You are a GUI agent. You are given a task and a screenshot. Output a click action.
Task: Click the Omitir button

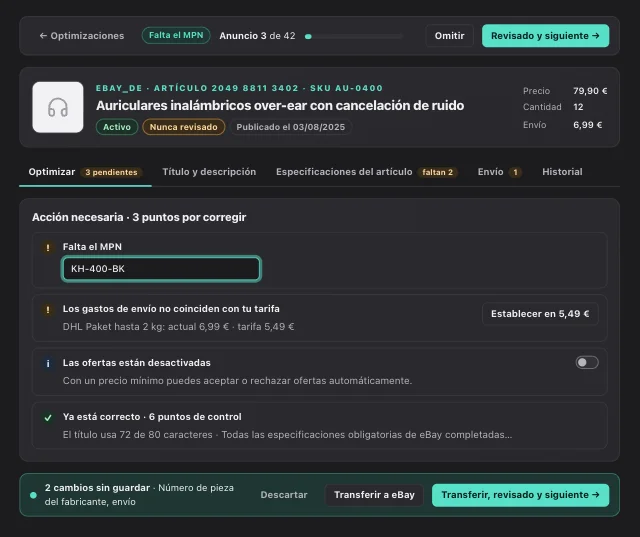(x=449, y=36)
